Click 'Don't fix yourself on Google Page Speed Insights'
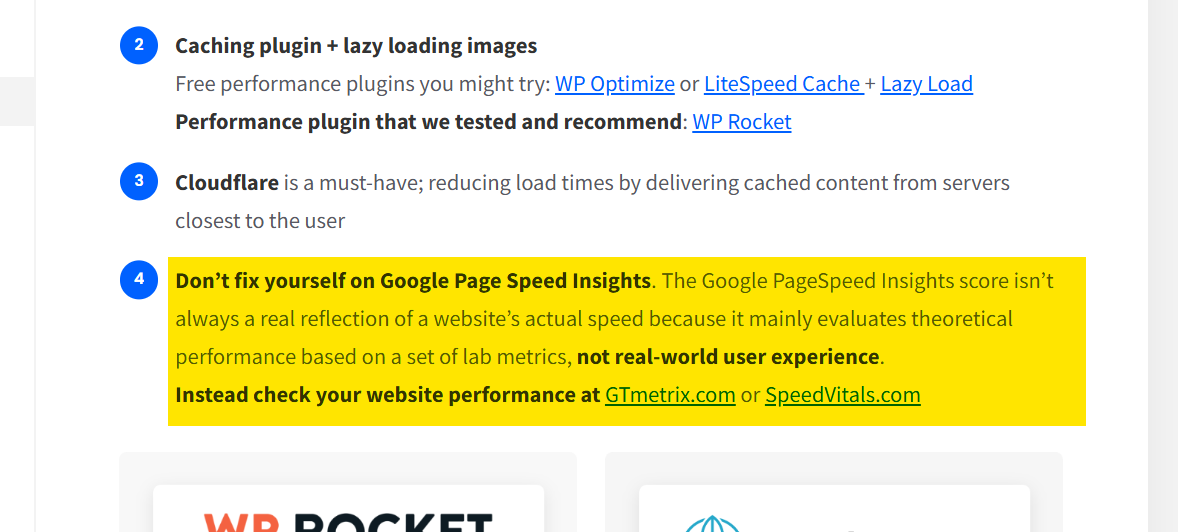 413,281
